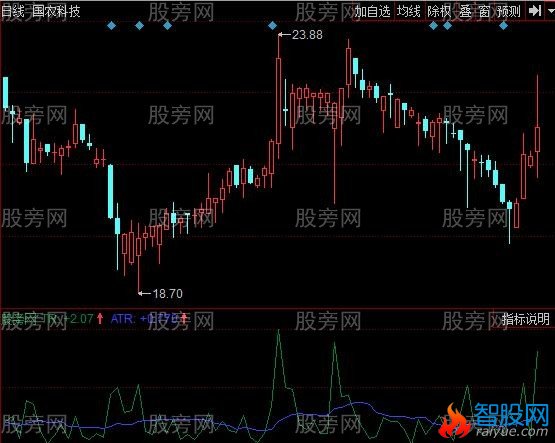The image size is (555, 443).
Task: Click the ATR: indicator label
Action: pyautogui.click(x=123, y=319)
